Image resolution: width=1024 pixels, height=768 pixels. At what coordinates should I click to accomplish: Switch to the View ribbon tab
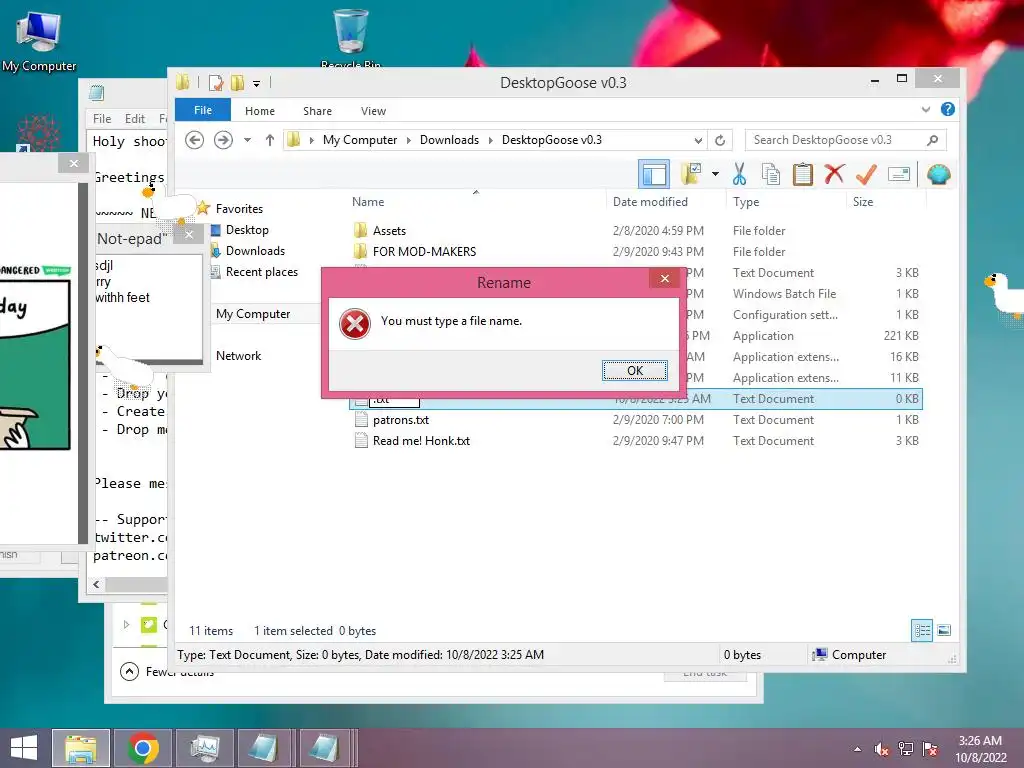[374, 111]
